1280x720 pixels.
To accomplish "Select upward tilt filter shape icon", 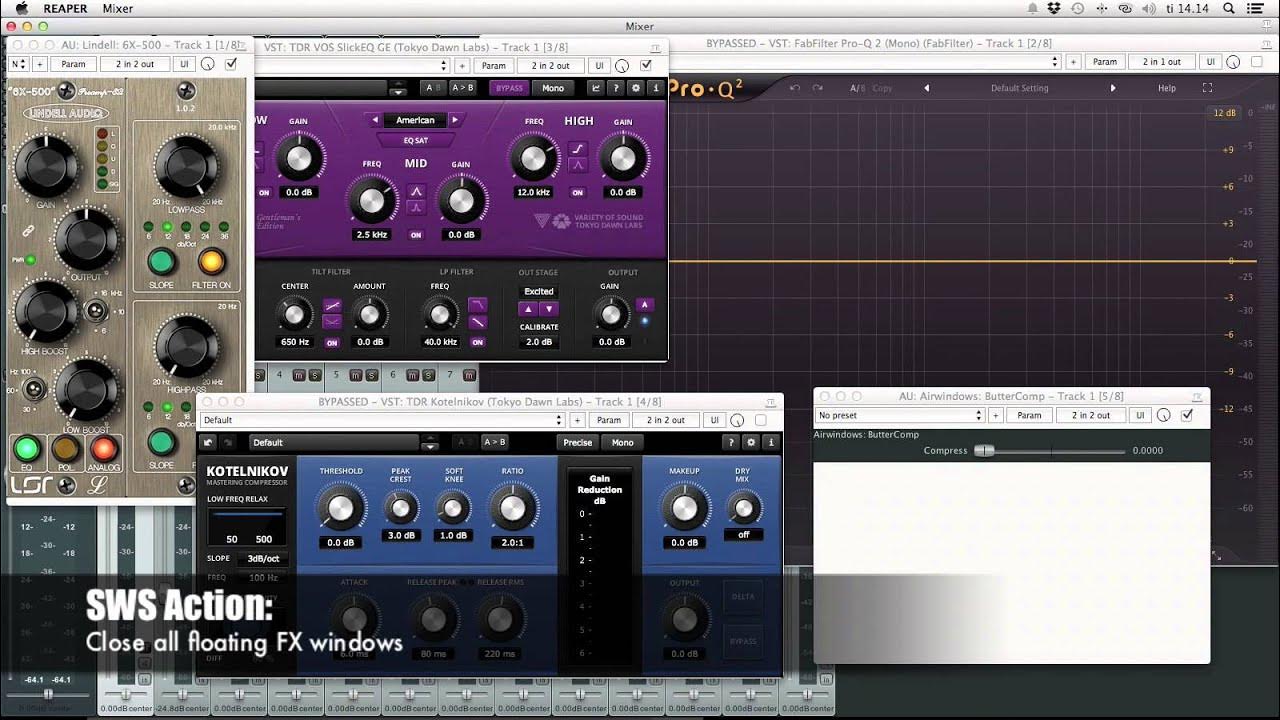I will pyautogui.click(x=332, y=305).
